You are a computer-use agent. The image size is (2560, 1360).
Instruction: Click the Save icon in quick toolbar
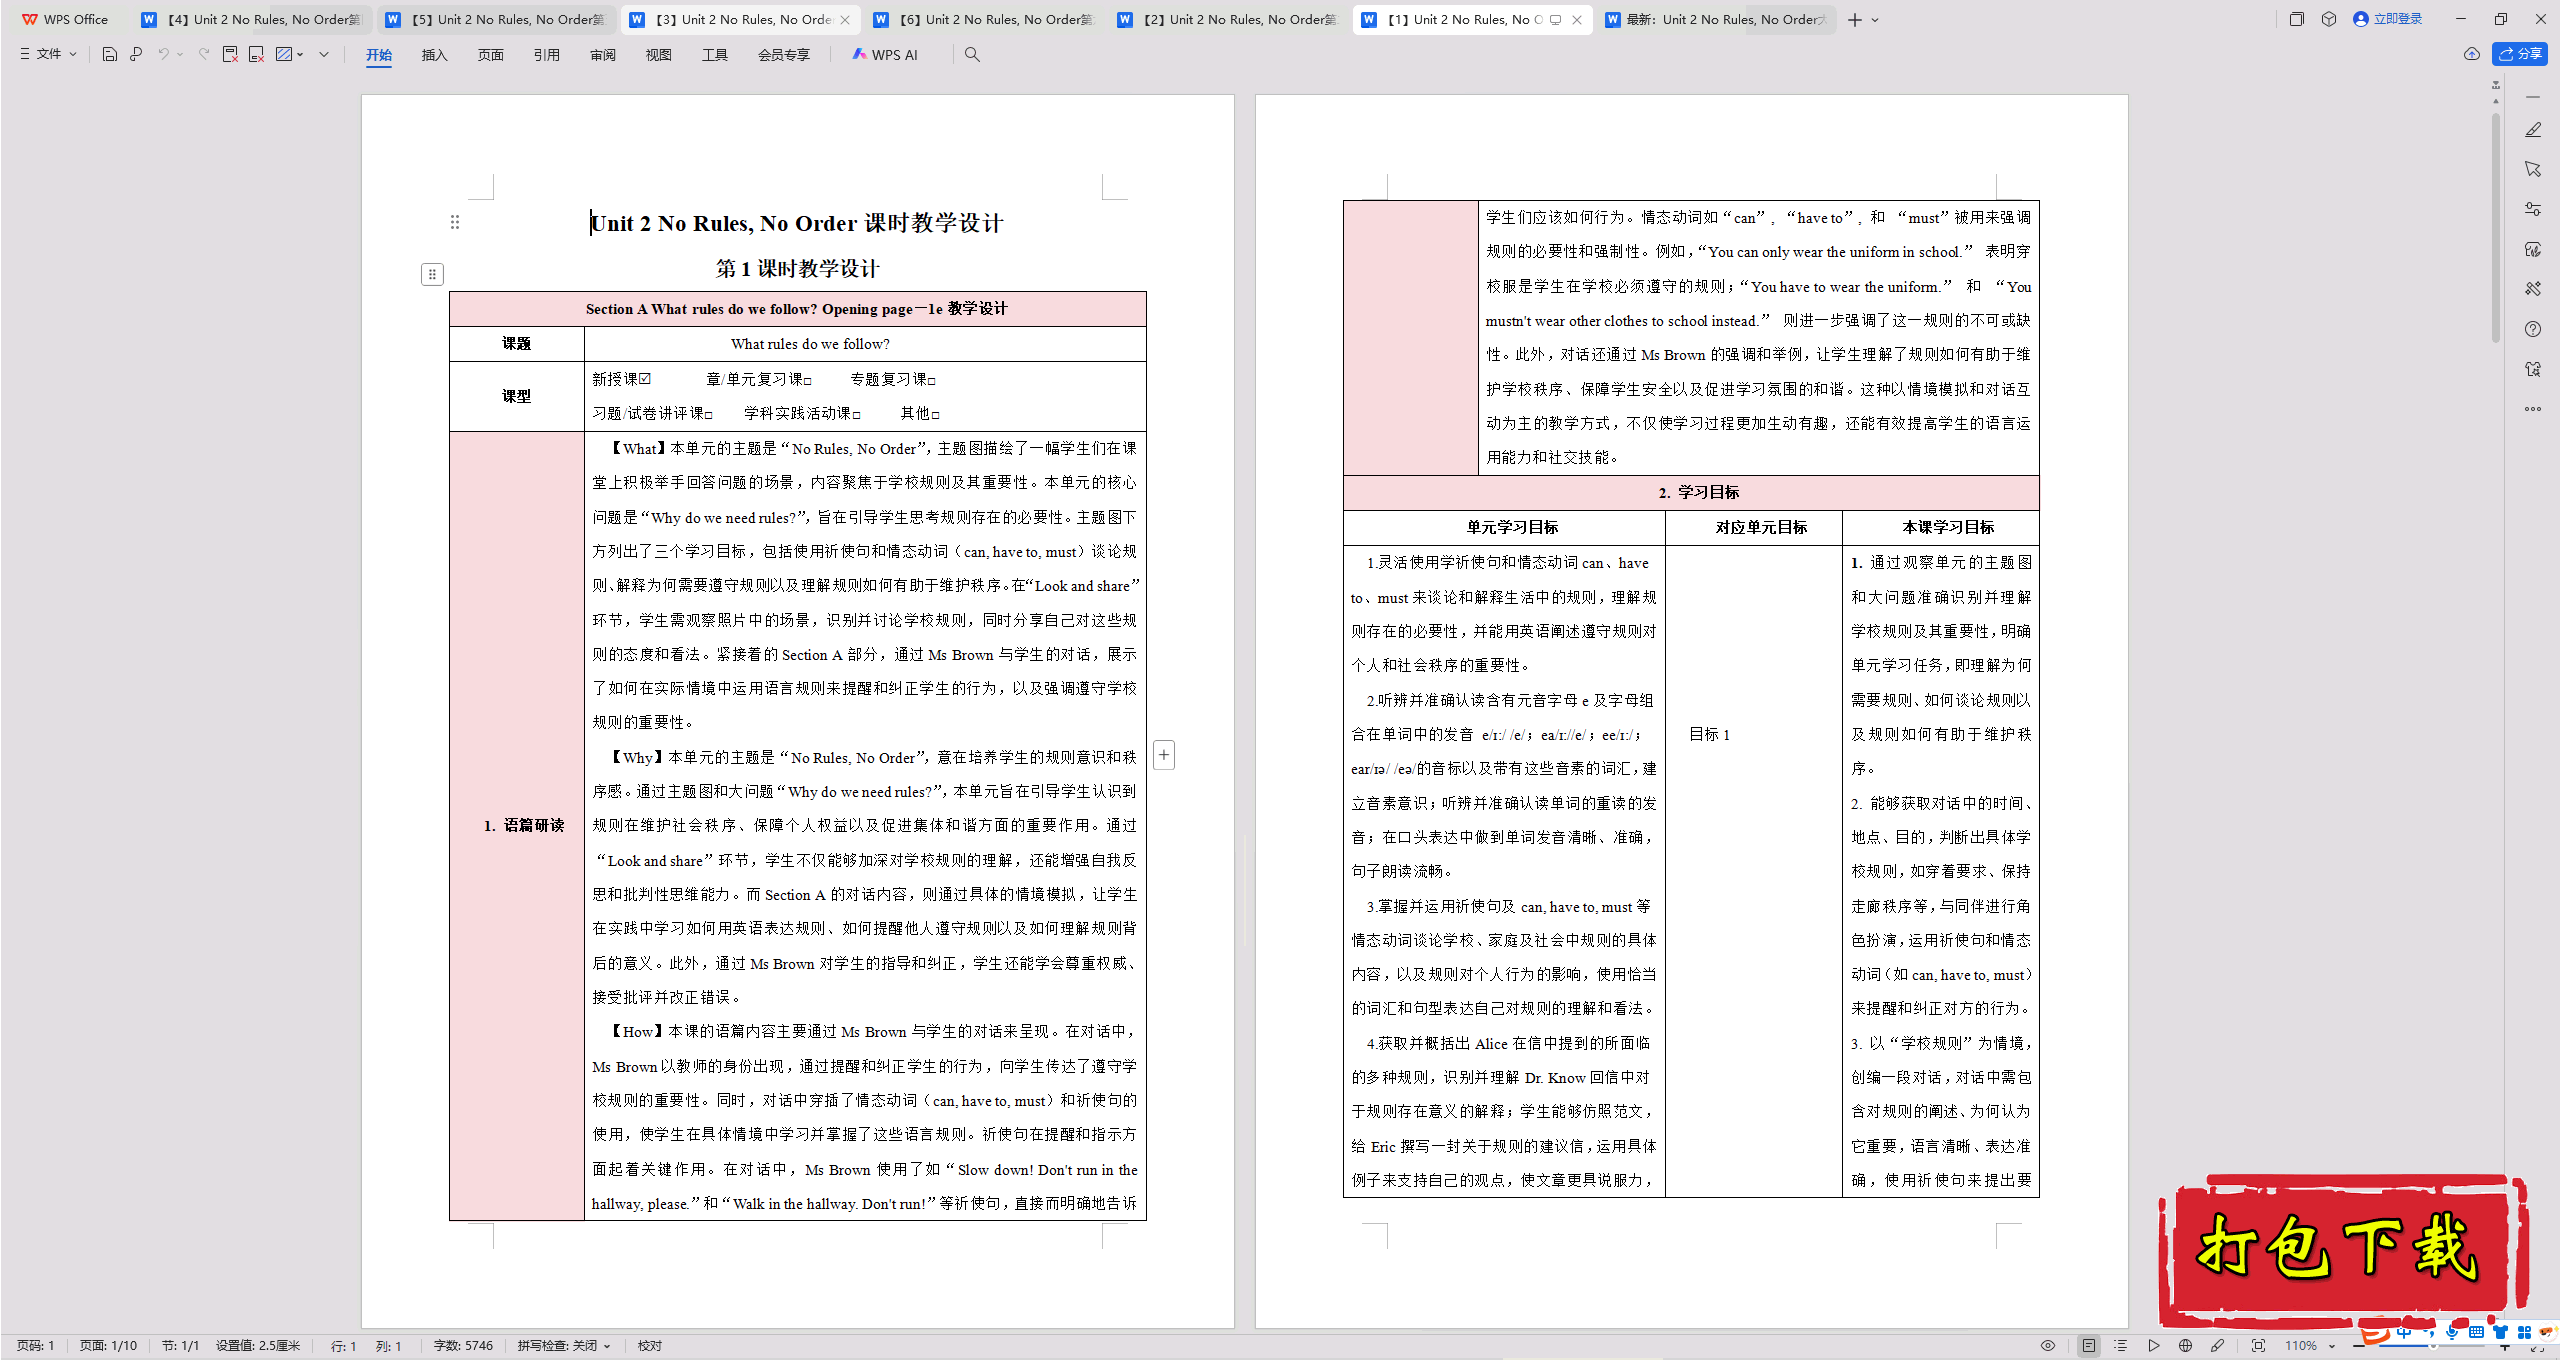pyautogui.click(x=110, y=54)
